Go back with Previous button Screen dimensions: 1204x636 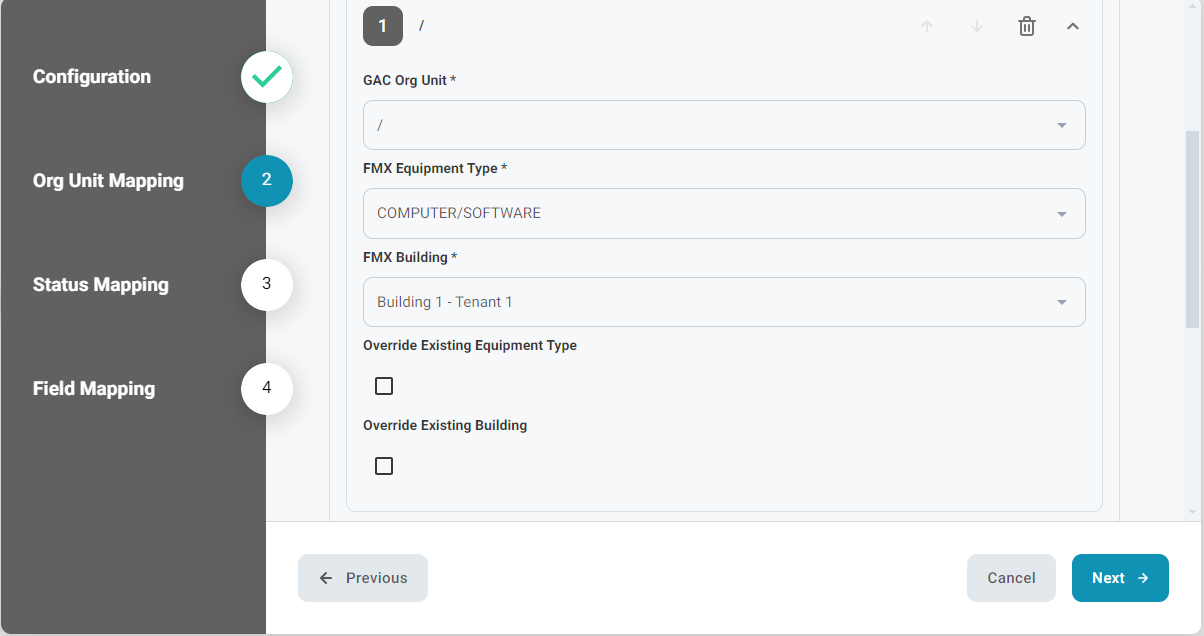point(363,578)
